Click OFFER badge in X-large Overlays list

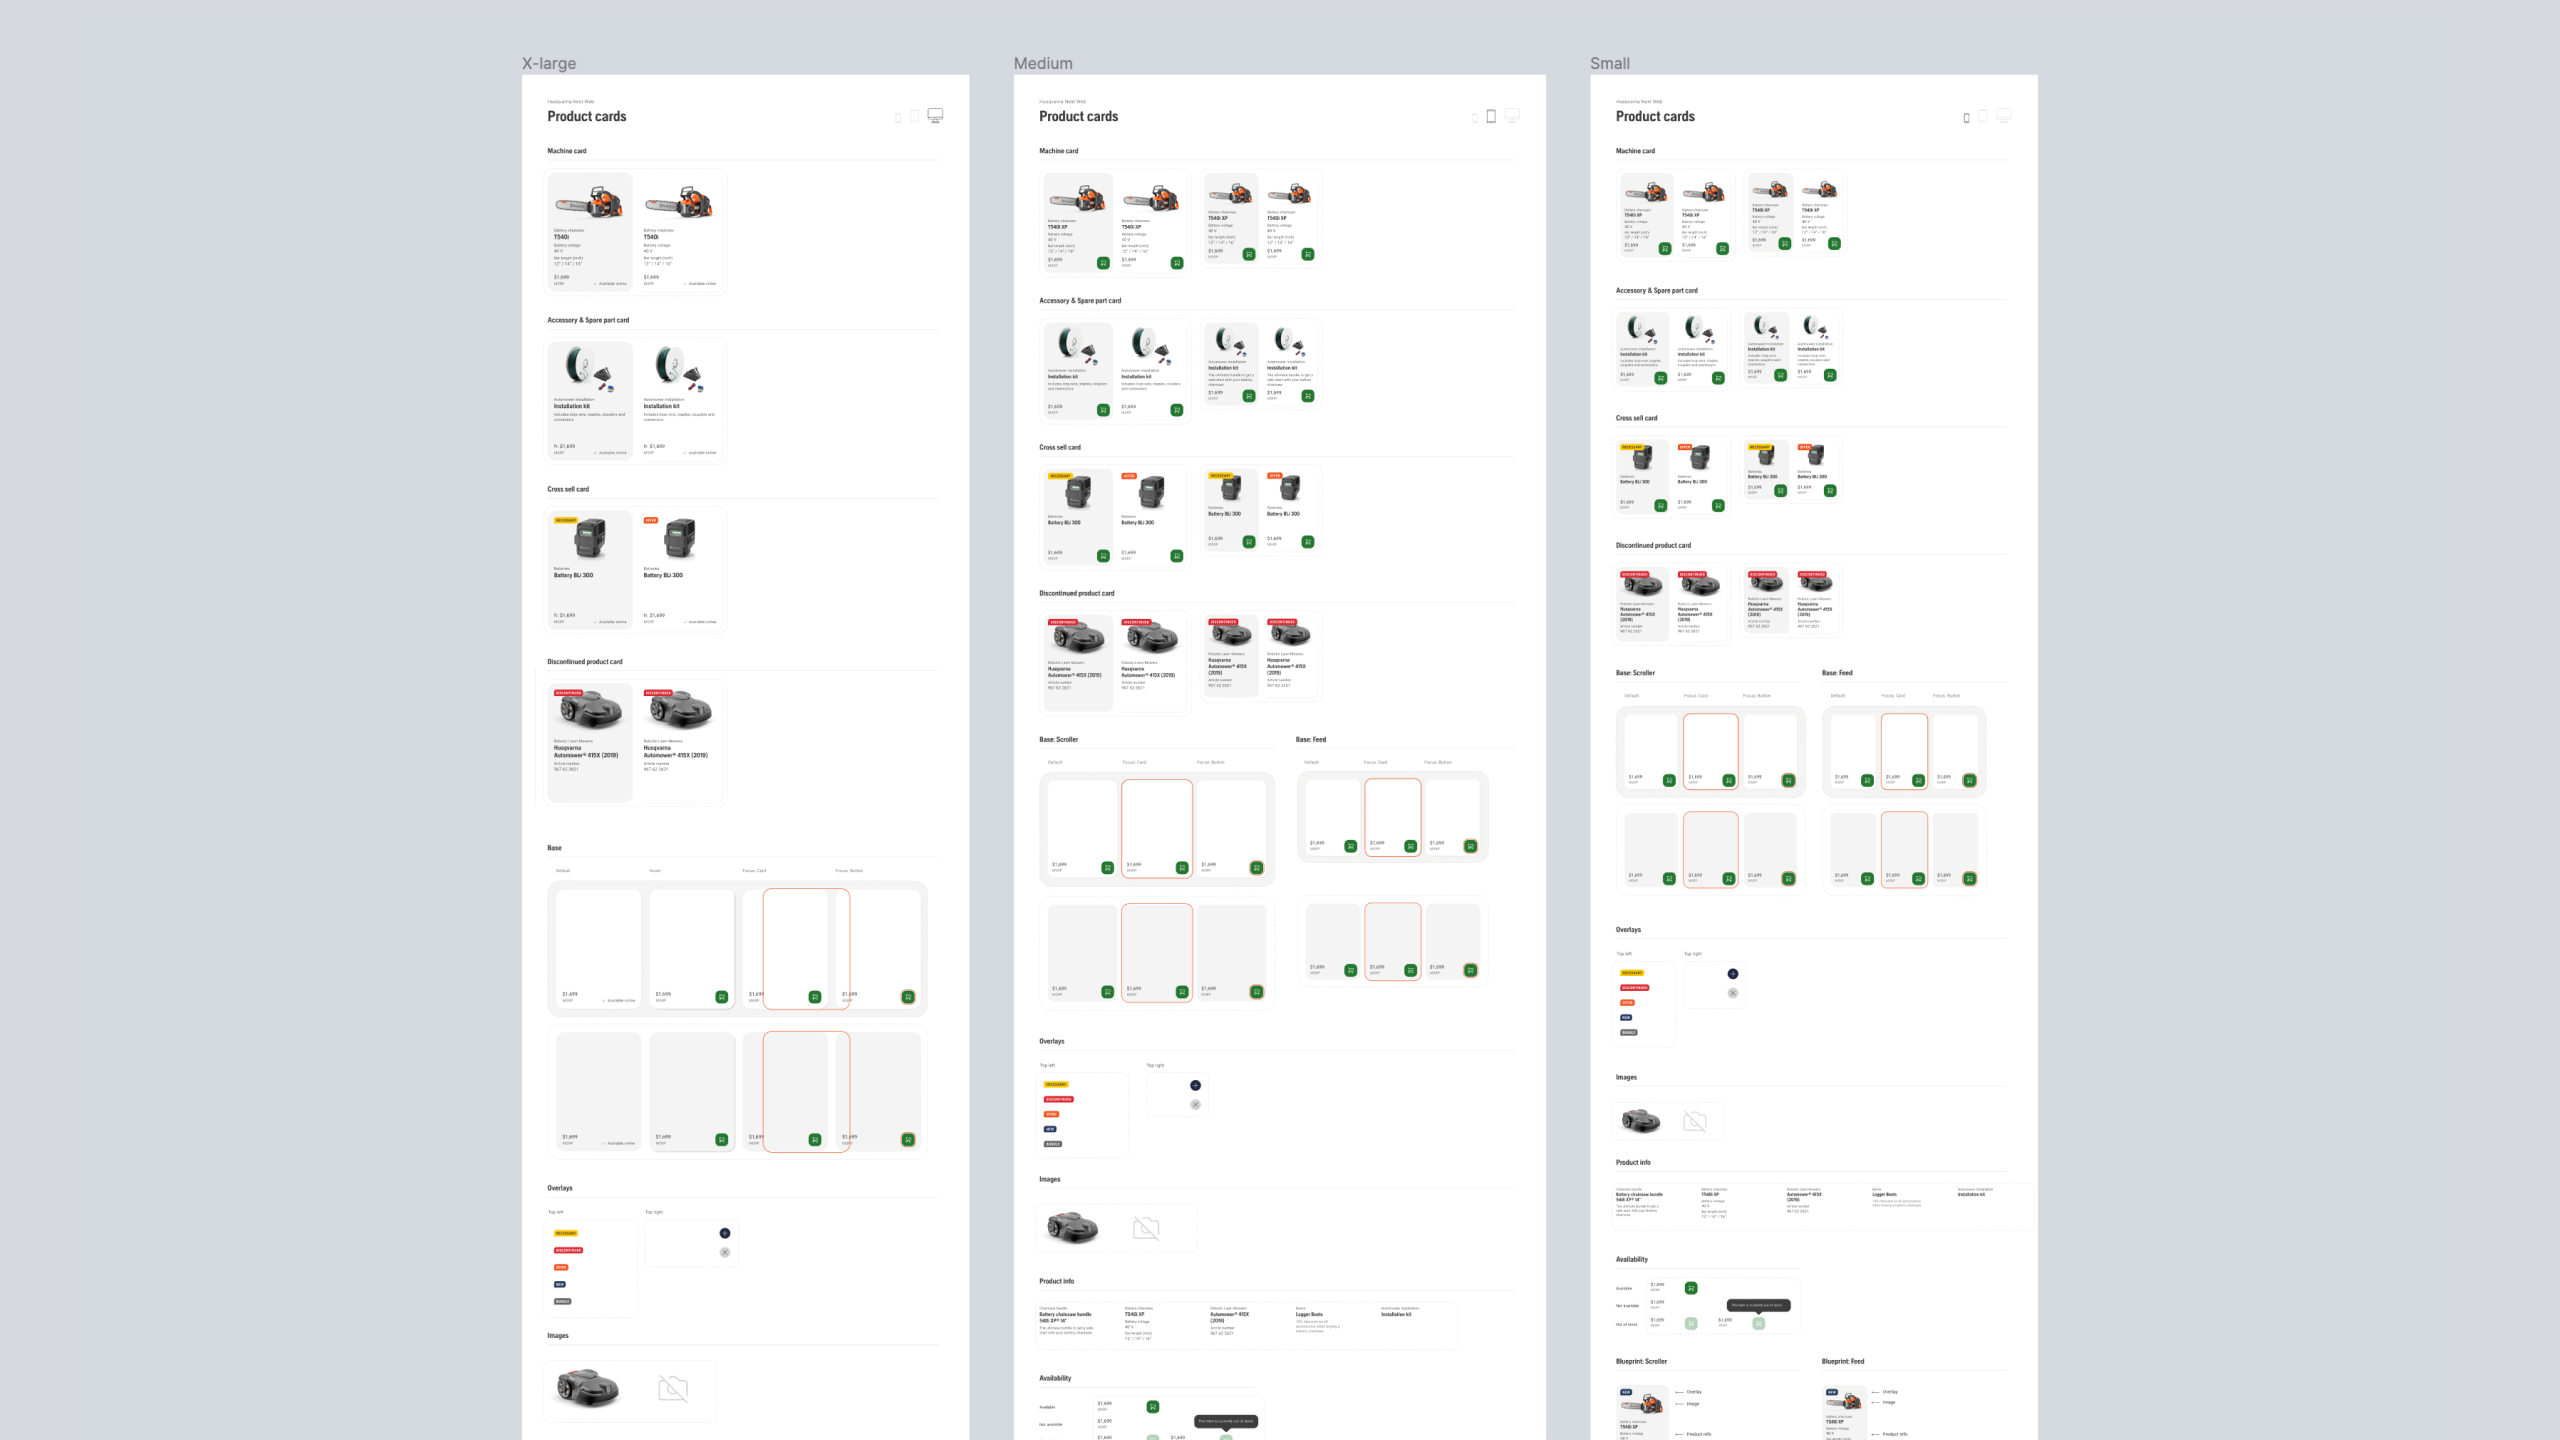click(x=561, y=1267)
